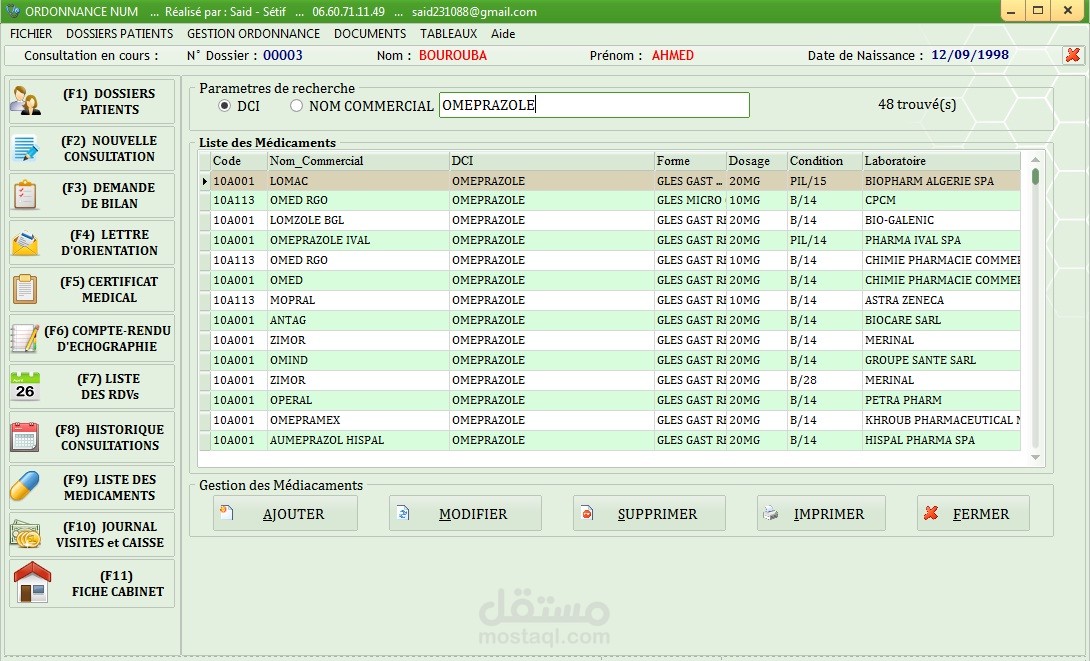Click the search field containing OMEPRAZOLE
Screen dimensions: 1090x661
pyautogui.click(x=594, y=105)
